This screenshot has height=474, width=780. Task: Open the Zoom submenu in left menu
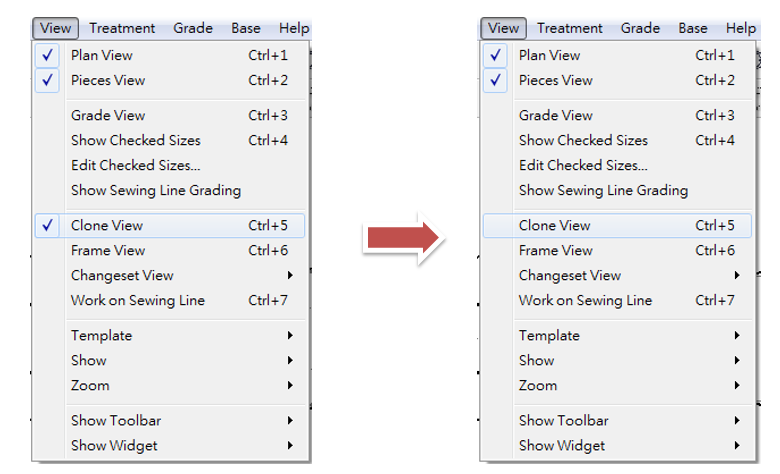pyautogui.click(x=90, y=386)
